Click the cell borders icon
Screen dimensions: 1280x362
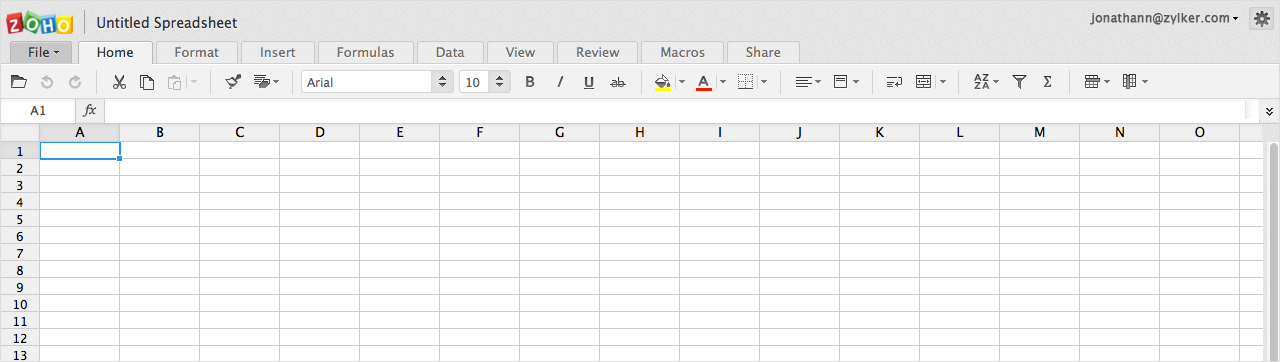745,82
